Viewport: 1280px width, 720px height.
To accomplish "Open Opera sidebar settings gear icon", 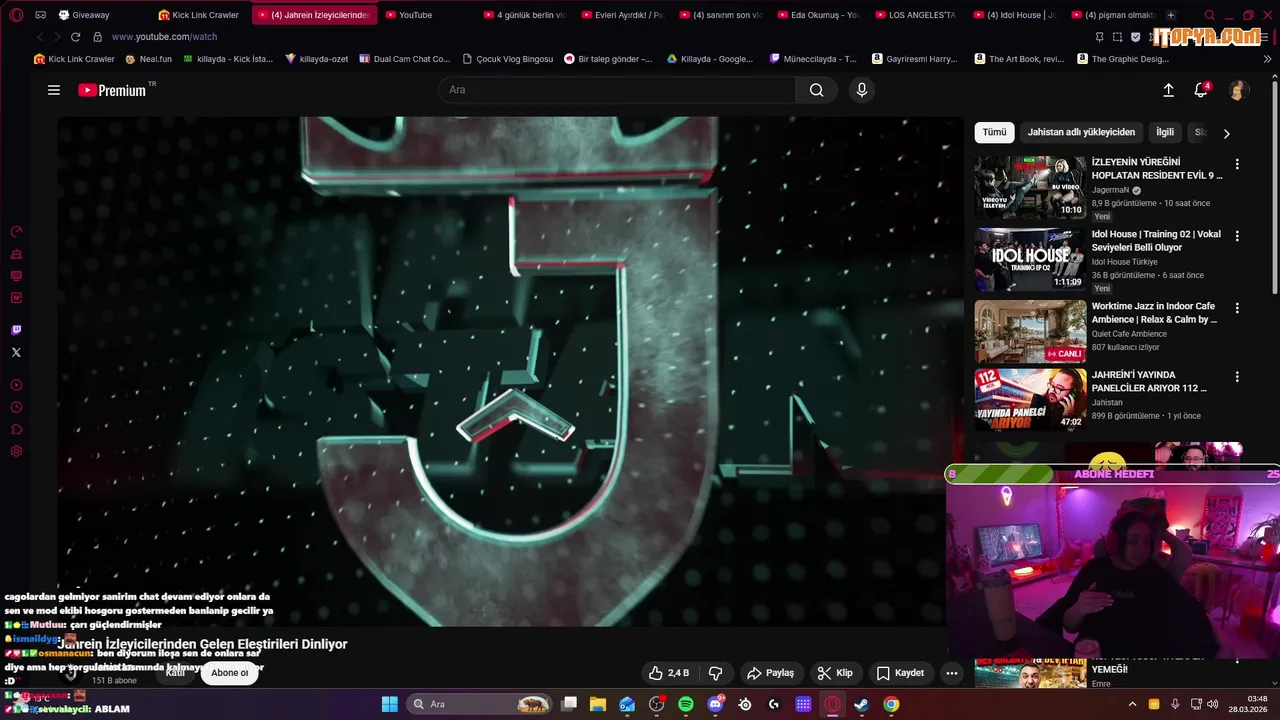I will click(16, 451).
